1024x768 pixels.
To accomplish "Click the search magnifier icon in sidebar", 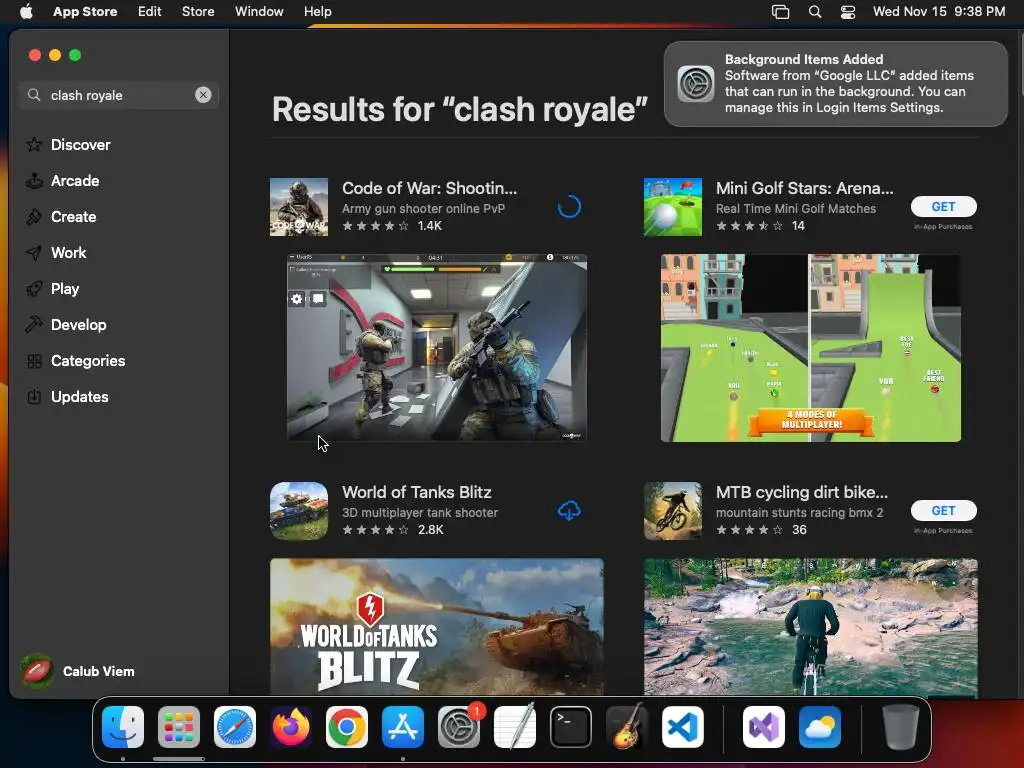I will [x=34, y=95].
